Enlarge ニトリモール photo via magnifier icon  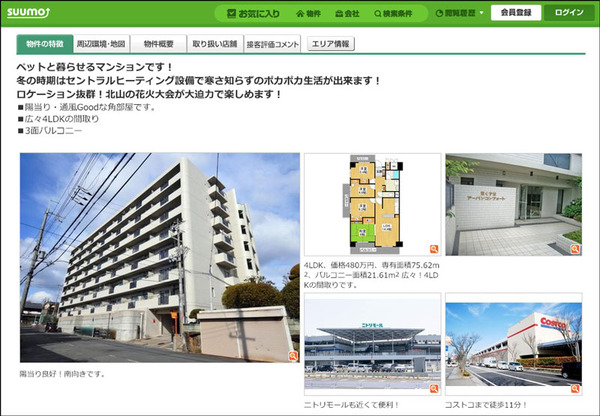click(435, 388)
